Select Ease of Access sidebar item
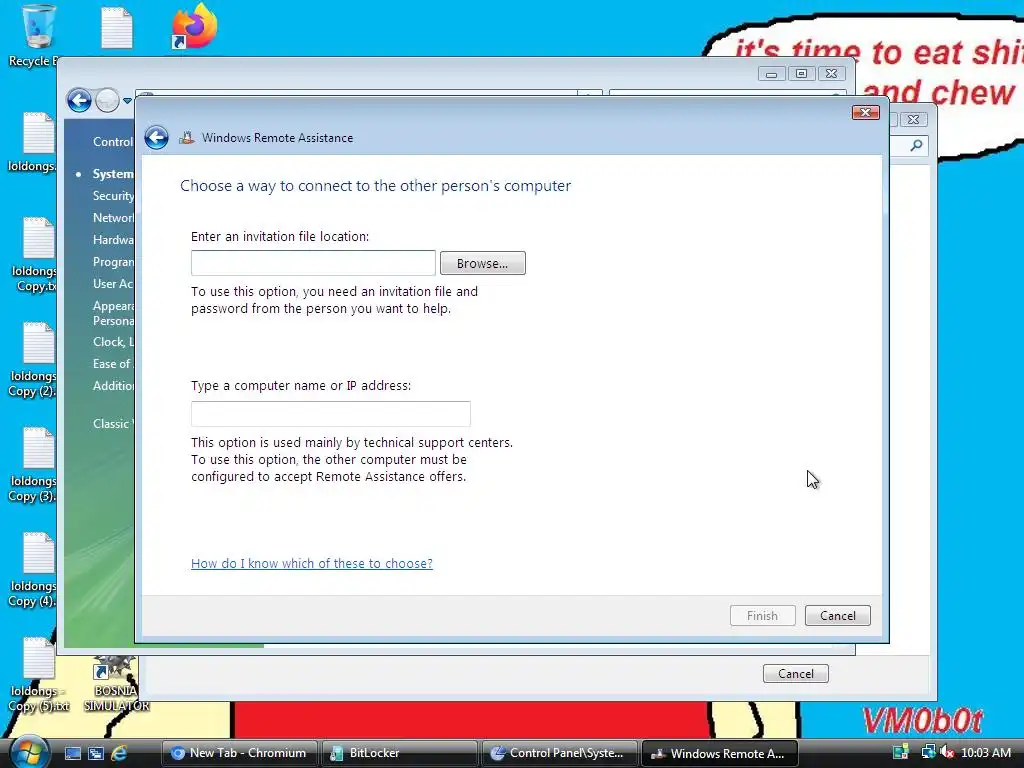 (113, 364)
